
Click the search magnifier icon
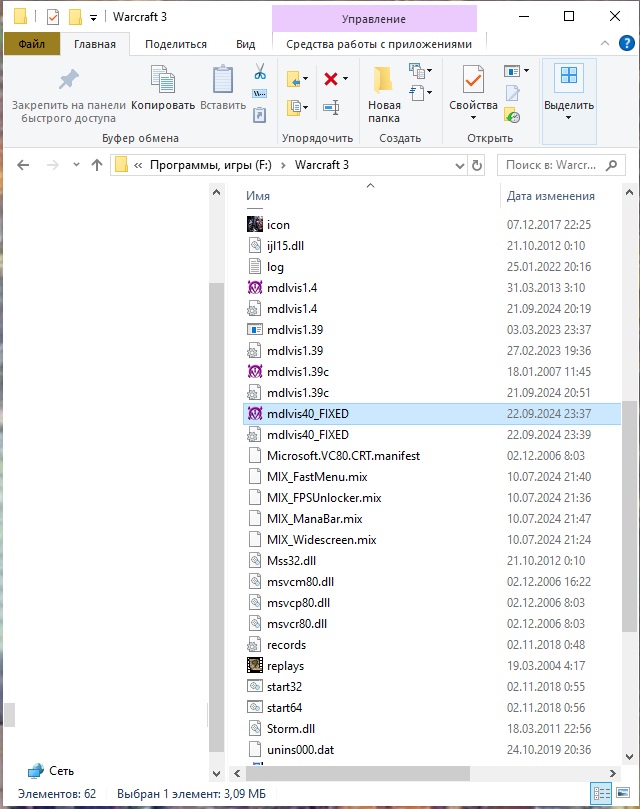(x=612, y=165)
